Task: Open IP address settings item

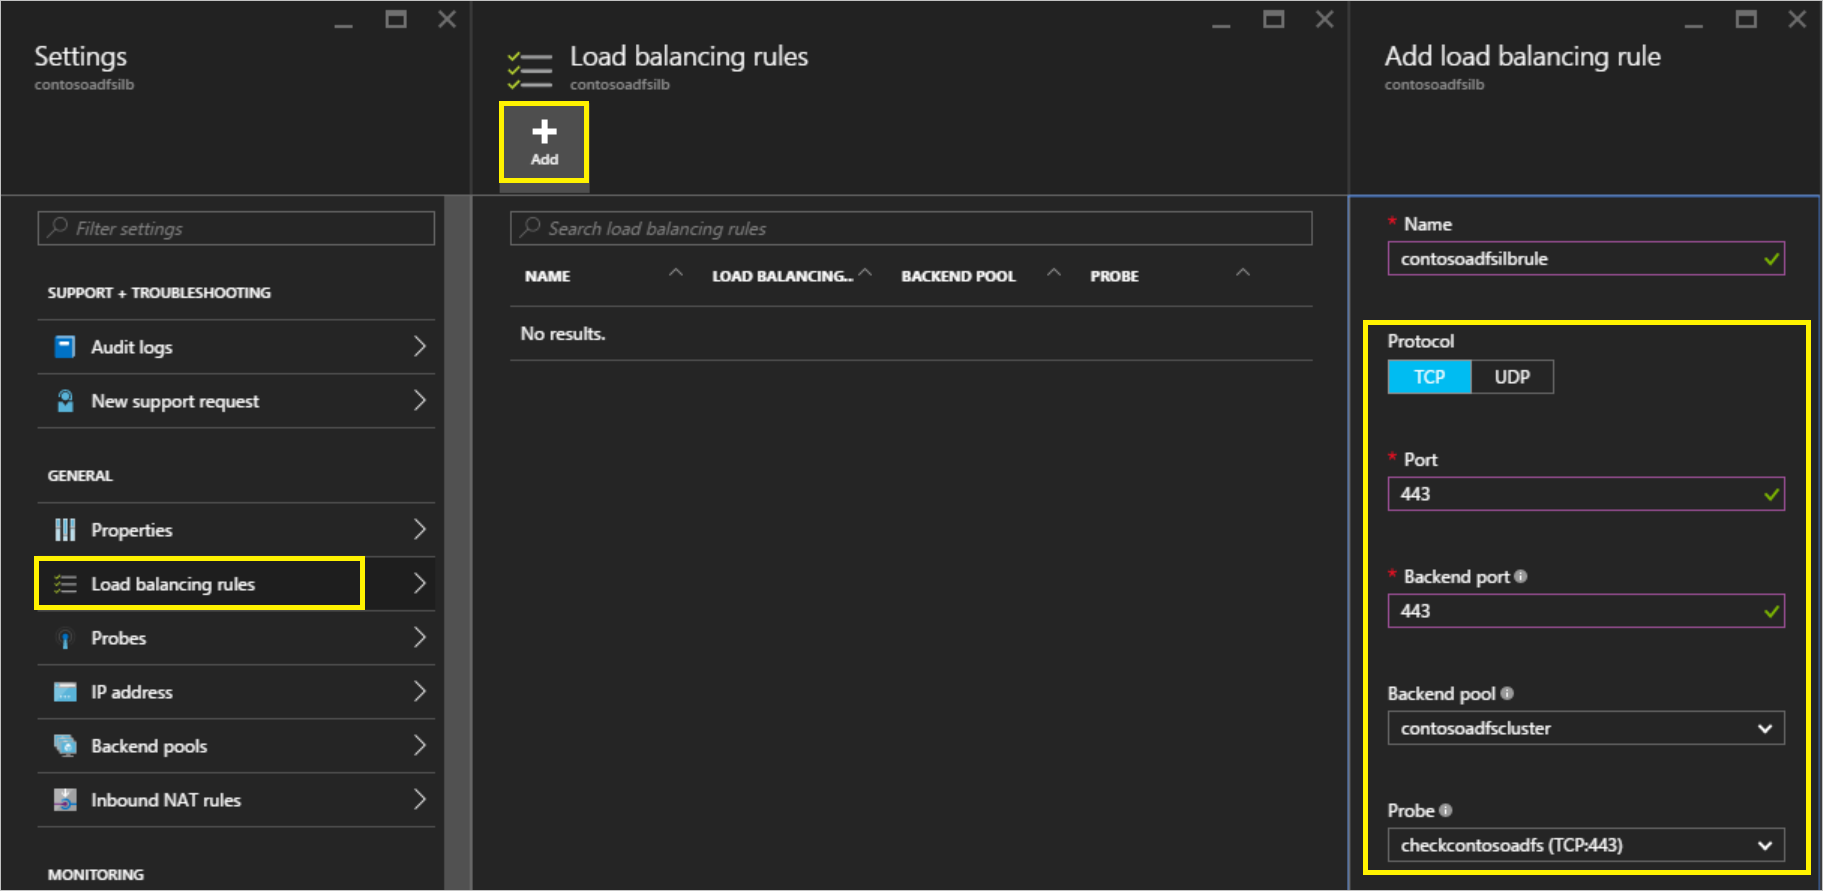Action: point(236,692)
